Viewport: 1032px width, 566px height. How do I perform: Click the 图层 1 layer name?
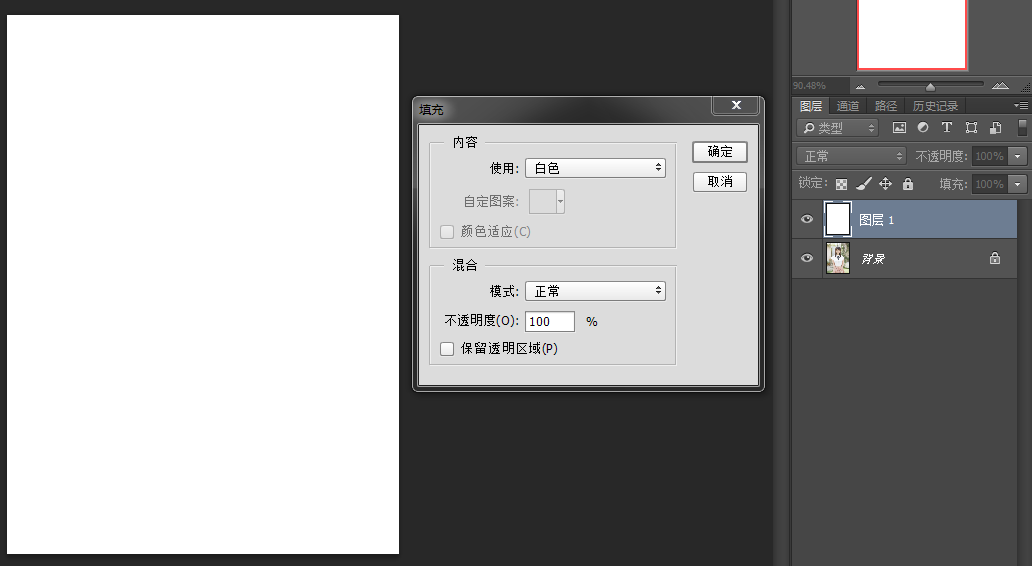coord(877,220)
